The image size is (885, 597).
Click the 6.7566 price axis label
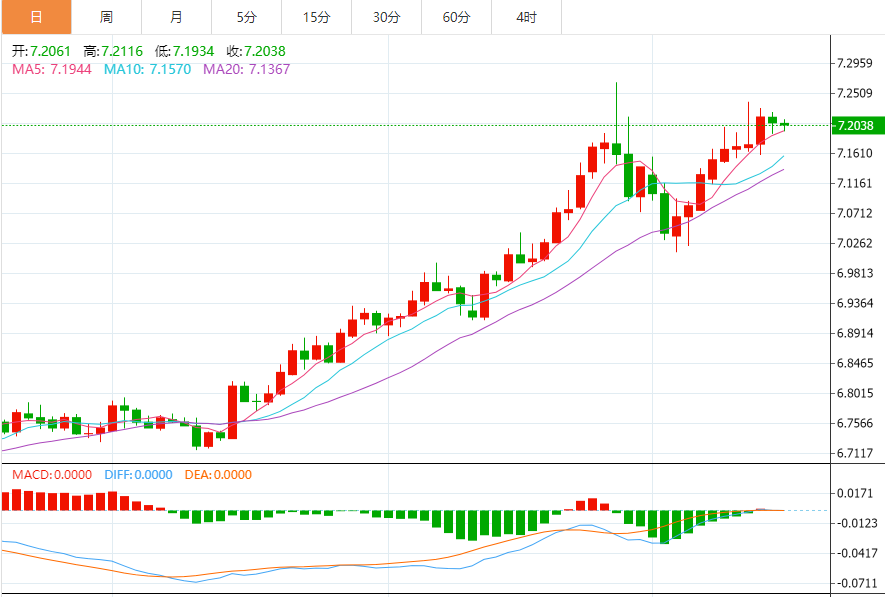click(x=855, y=423)
